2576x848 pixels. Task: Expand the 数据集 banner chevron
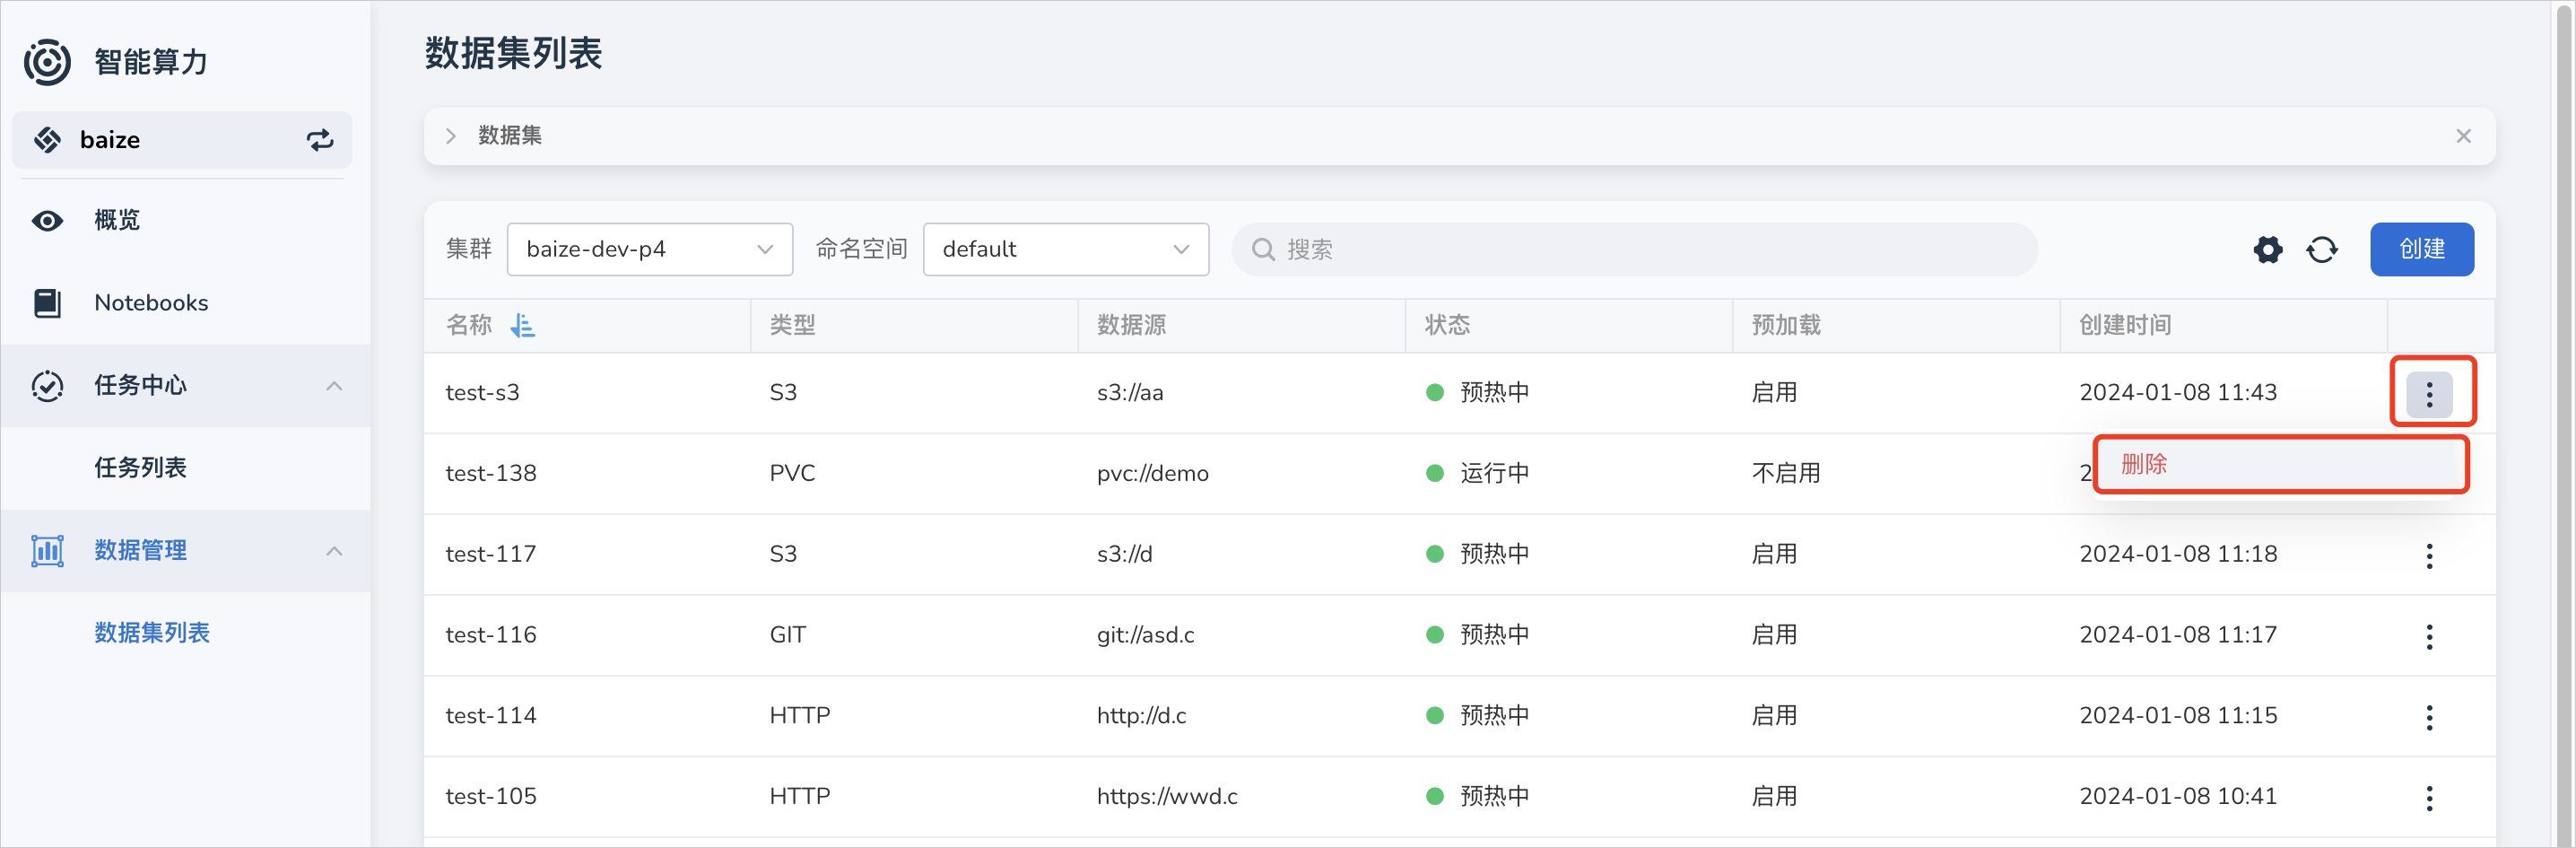451,136
